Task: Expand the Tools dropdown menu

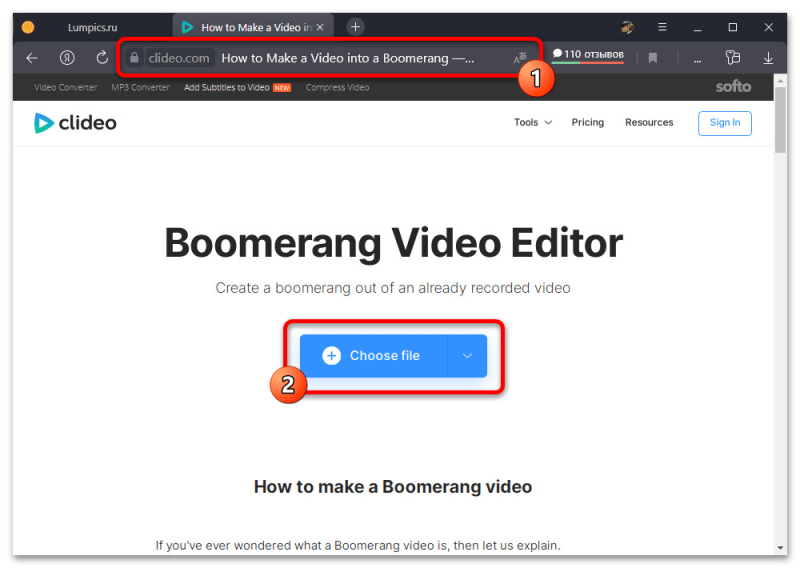Action: coord(533,122)
